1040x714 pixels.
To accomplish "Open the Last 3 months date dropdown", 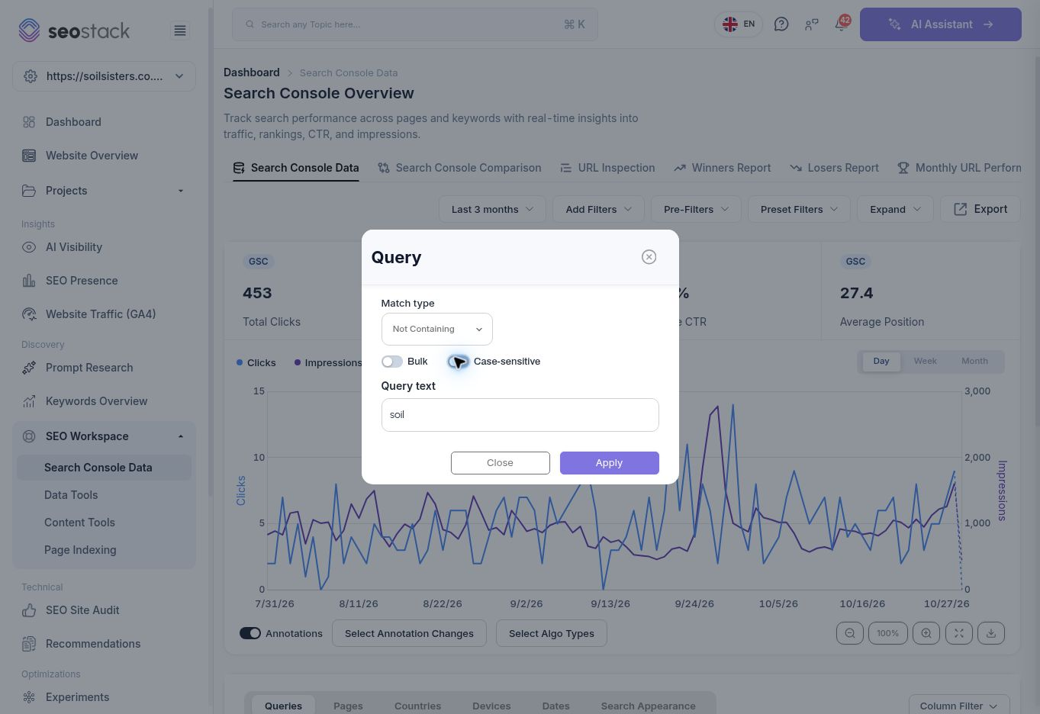I will click(492, 209).
